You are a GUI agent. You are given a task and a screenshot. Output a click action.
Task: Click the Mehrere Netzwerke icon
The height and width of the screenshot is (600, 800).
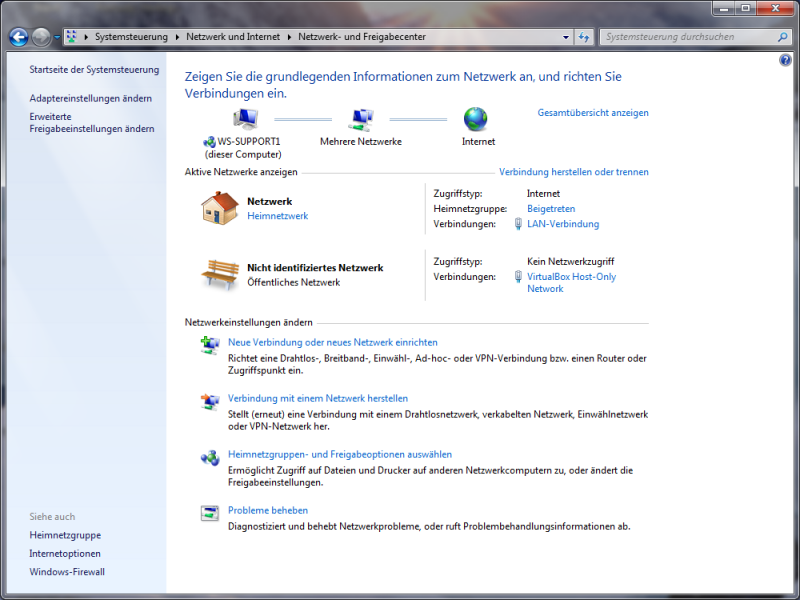[360, 120]
